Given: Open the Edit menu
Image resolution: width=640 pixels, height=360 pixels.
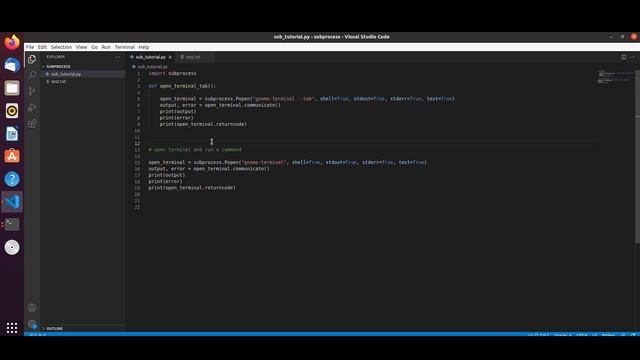Looking at the screenshot, I should 42,47.
